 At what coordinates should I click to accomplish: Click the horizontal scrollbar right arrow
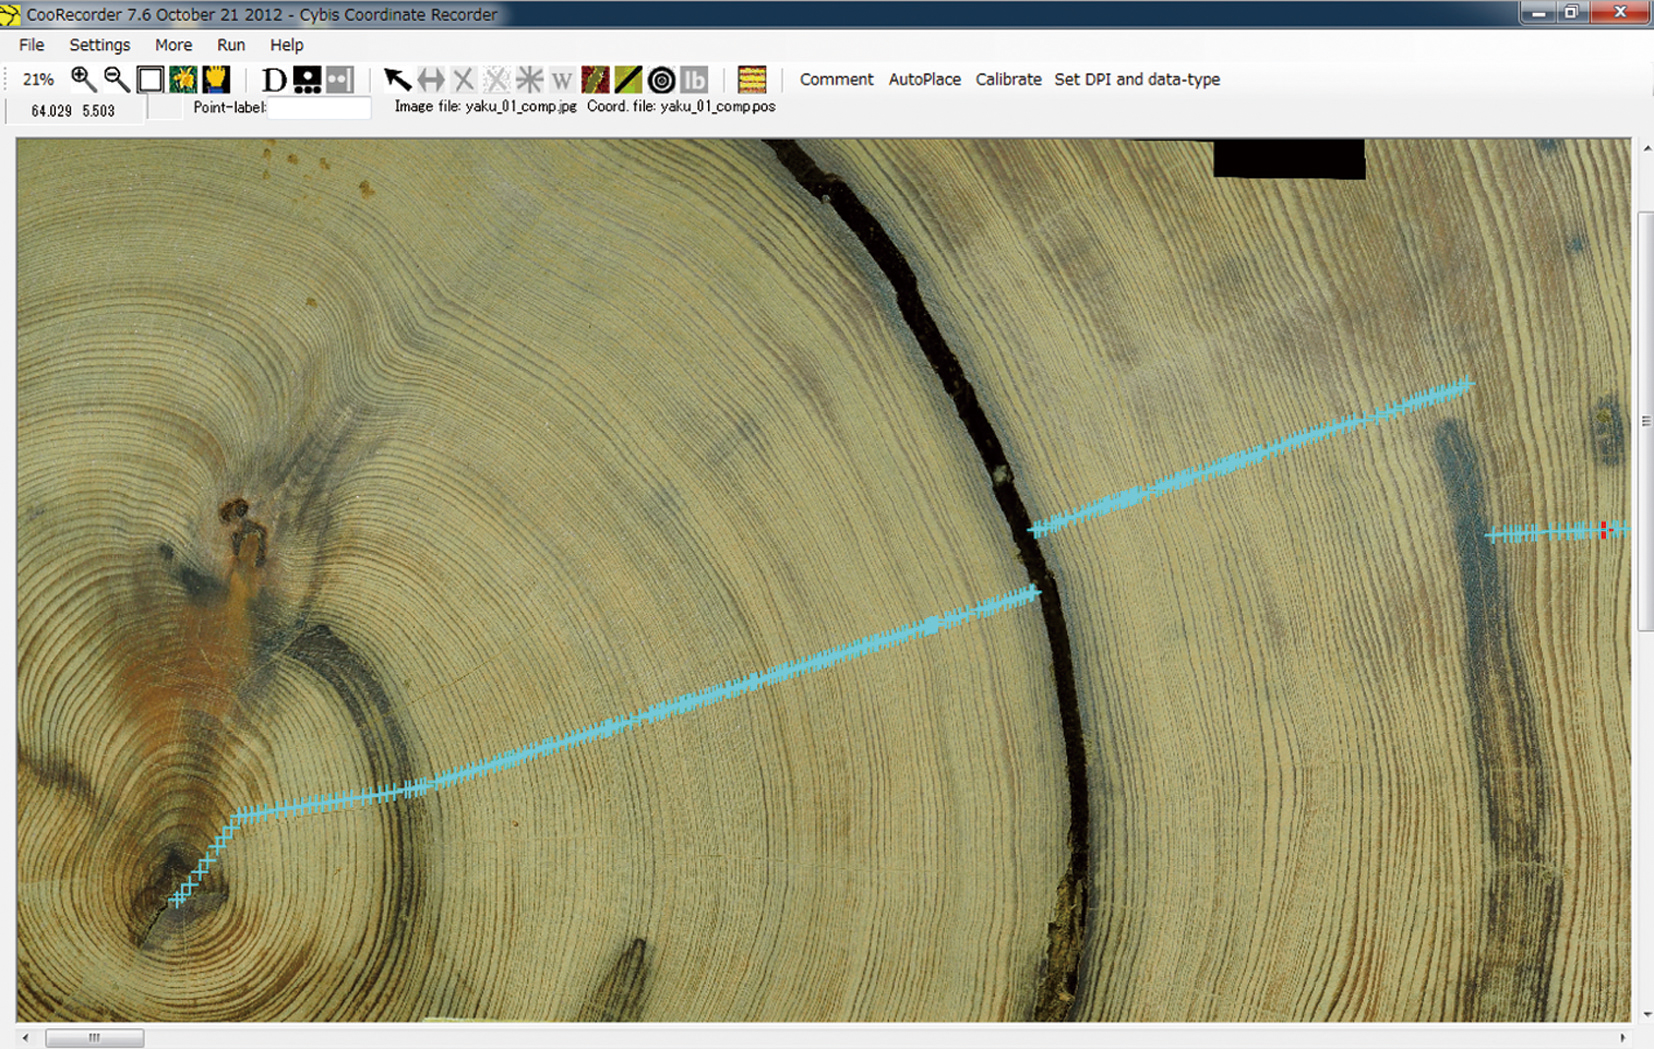coord(1622,1038)
